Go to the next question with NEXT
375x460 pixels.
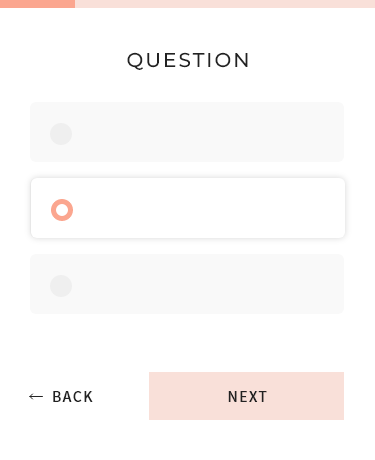[x=246, y=396]
